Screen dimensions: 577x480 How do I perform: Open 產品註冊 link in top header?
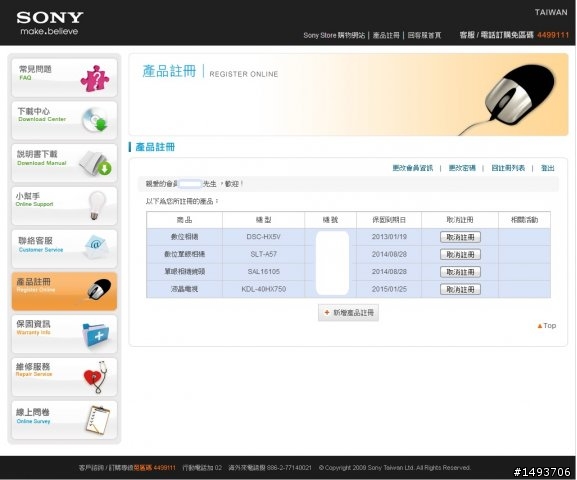386,35
